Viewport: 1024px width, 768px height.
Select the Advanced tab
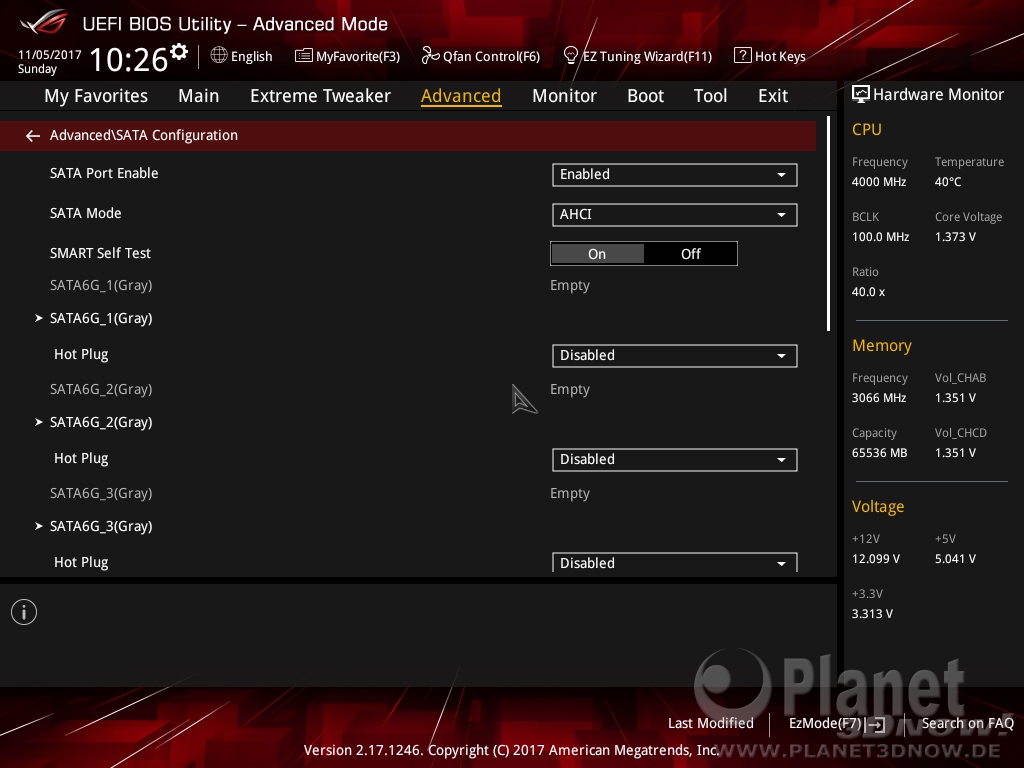[x=461, y=96]
